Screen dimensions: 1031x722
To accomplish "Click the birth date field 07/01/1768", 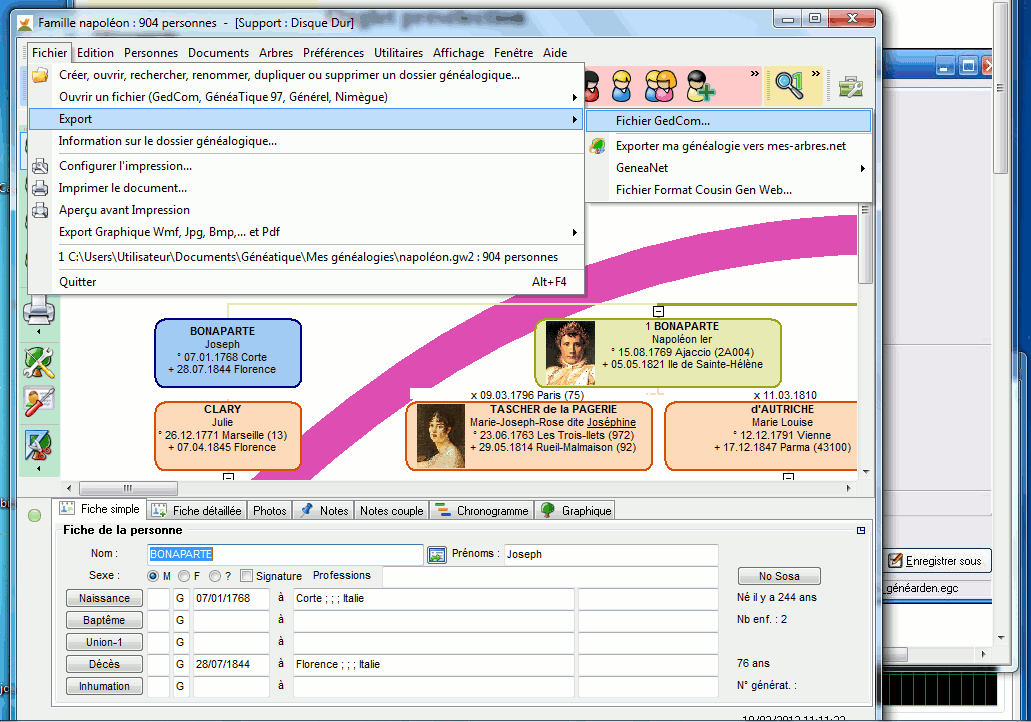I will click(231, 598).
